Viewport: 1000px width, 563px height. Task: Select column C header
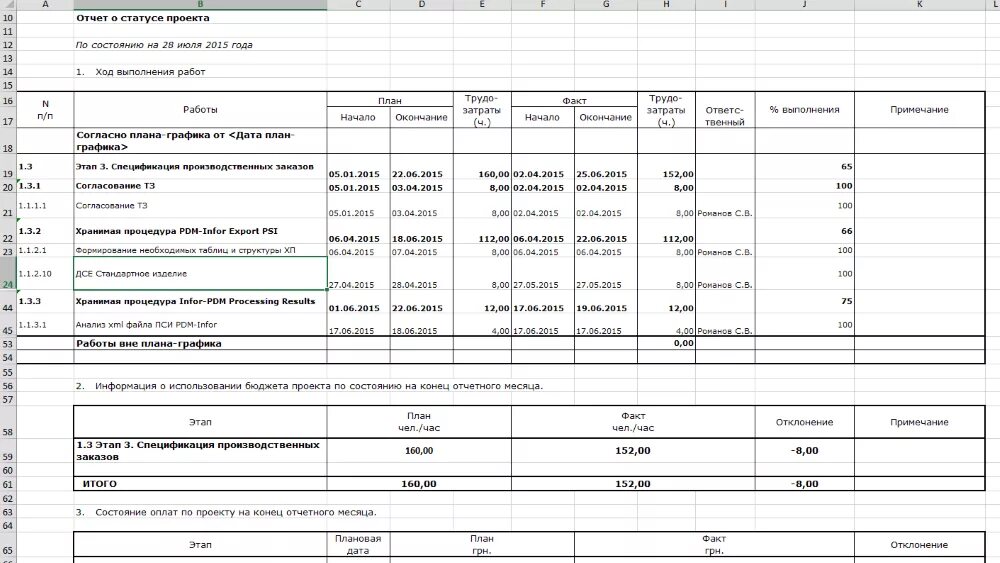click(358, 4)
